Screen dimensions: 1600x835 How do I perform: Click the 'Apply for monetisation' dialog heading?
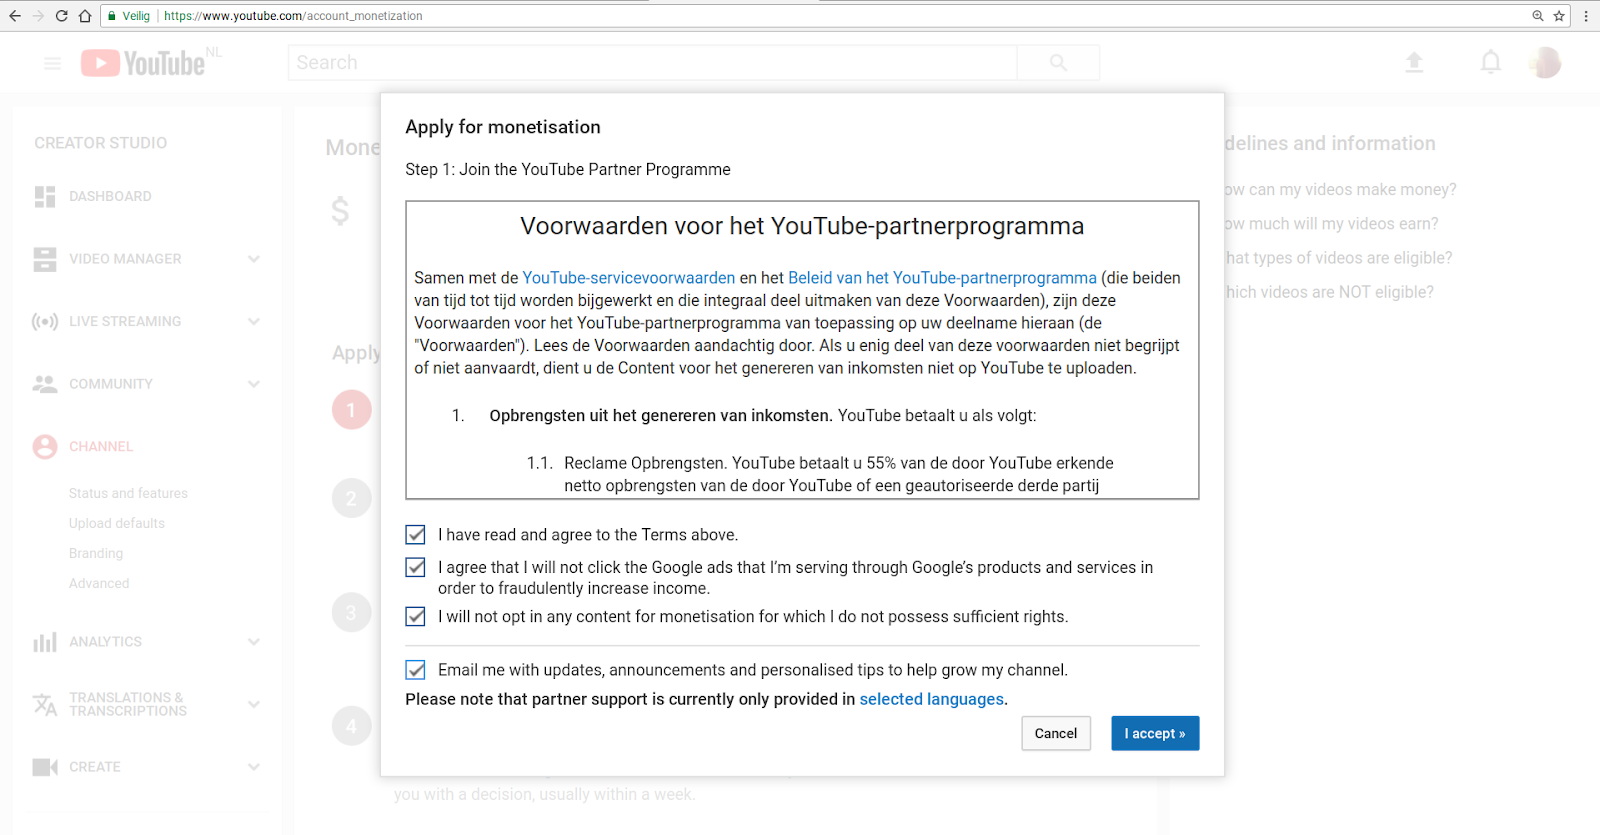pyautogui.click(x=503, y=127)
